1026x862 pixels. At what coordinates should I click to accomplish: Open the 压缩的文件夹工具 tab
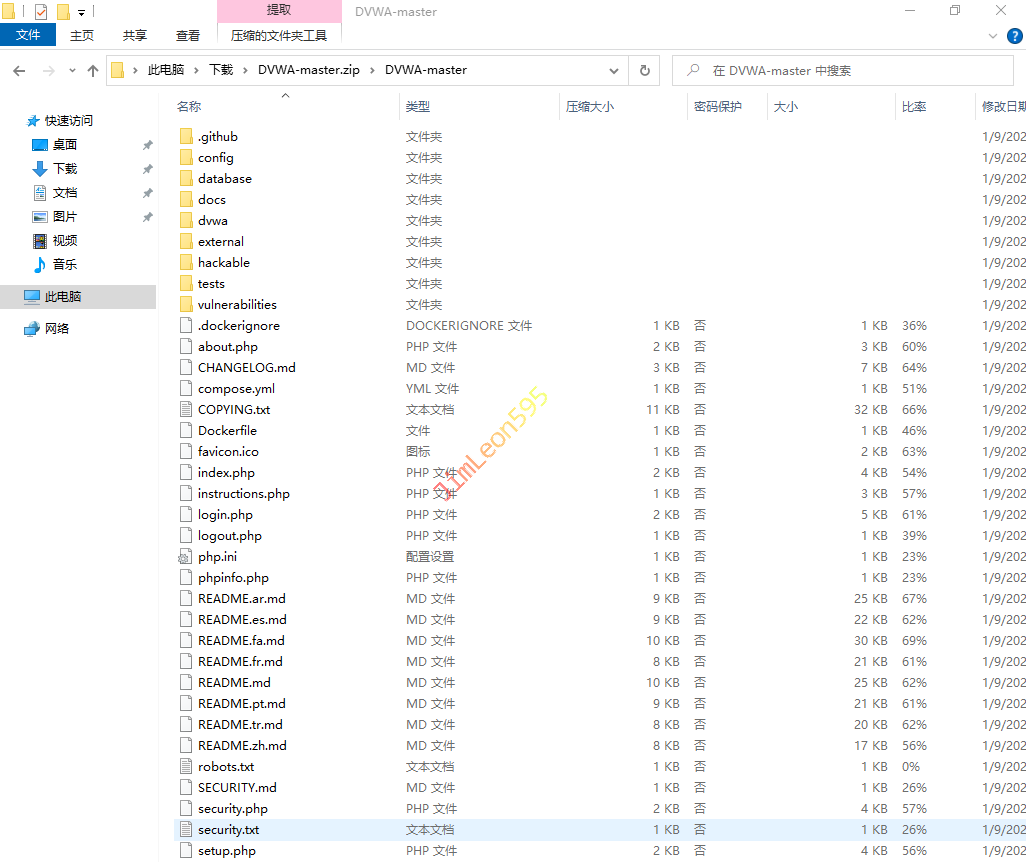coord(279,35)
